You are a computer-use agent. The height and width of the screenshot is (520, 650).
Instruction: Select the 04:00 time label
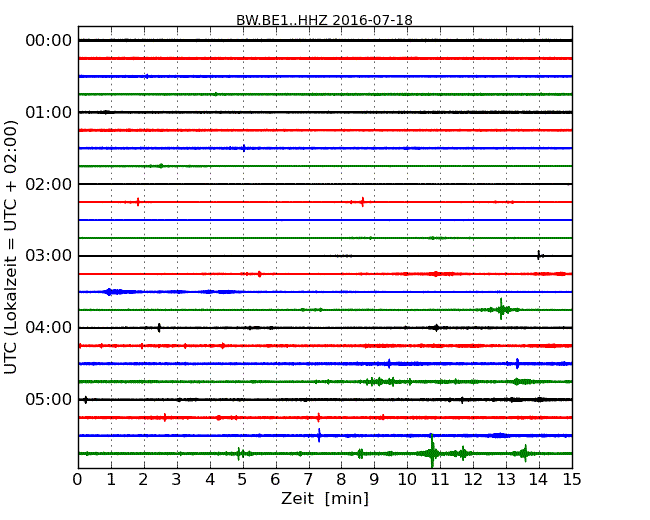(x=49, y=327)
